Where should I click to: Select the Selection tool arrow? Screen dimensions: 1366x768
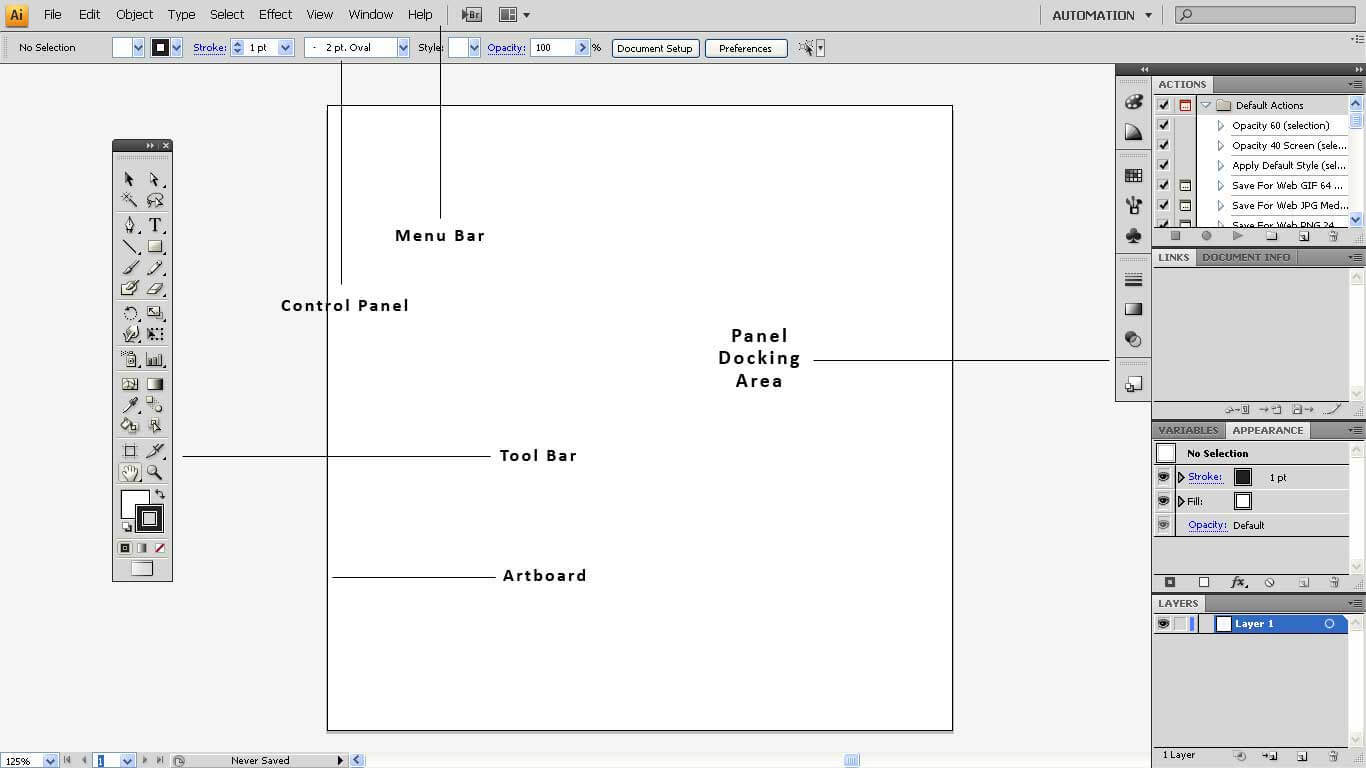pyautogui.click(x=129, y=179)
